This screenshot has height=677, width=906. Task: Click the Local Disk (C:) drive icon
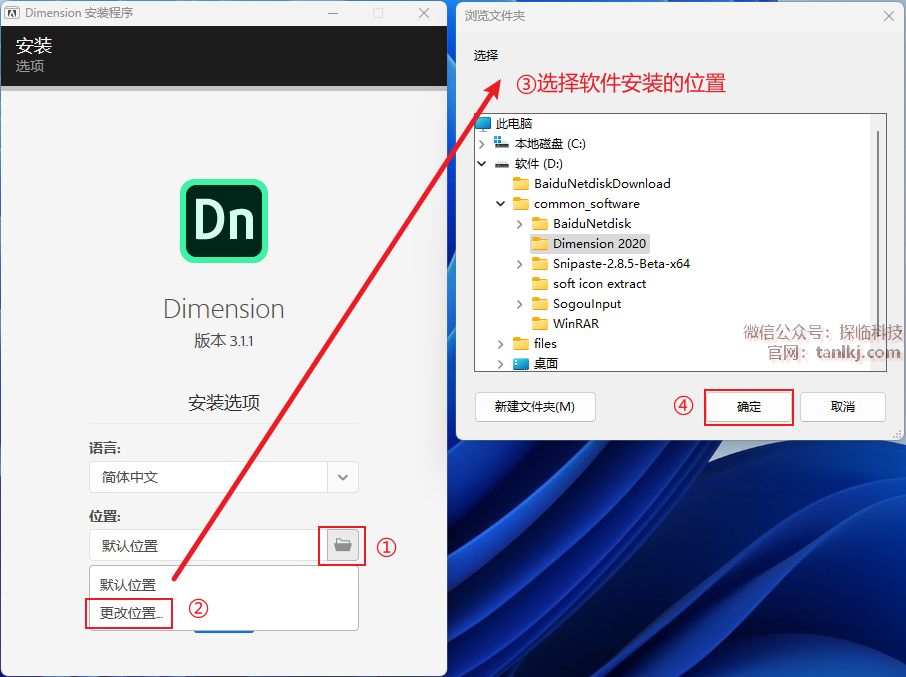501,143
